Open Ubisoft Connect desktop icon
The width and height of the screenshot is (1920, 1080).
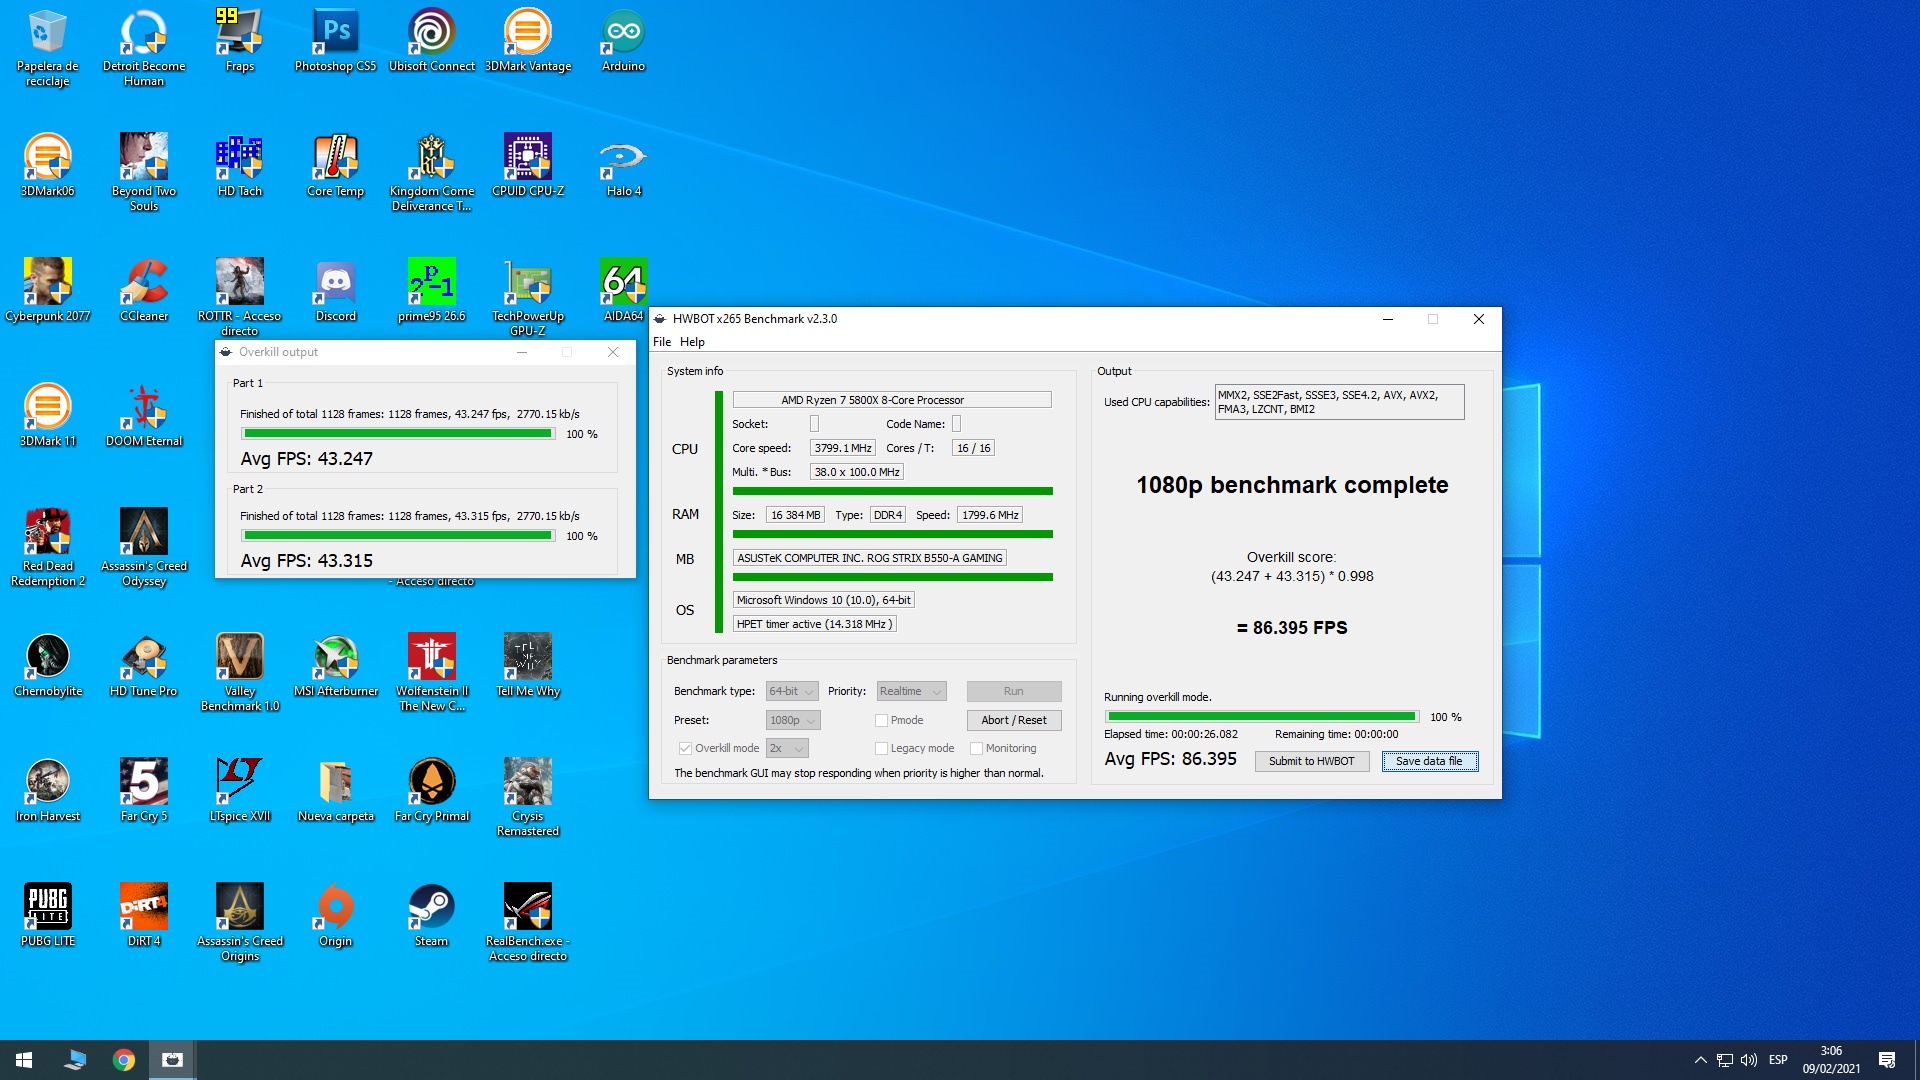[432, 41]
